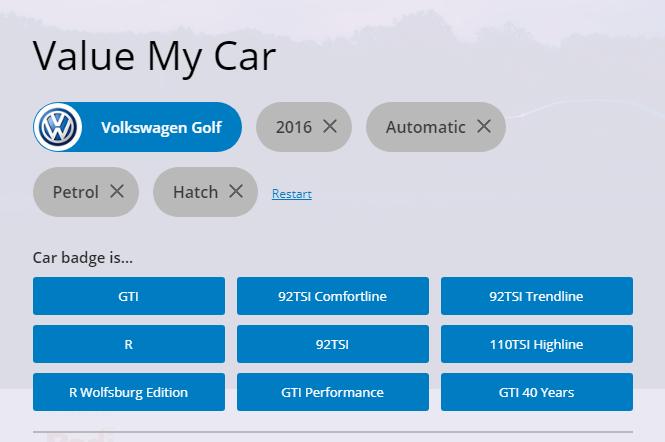Image resolution: width=665 pixels, height=442 pixels.
Task: Choose the 92TSI Comfortline badge
Action: [332, 296]
